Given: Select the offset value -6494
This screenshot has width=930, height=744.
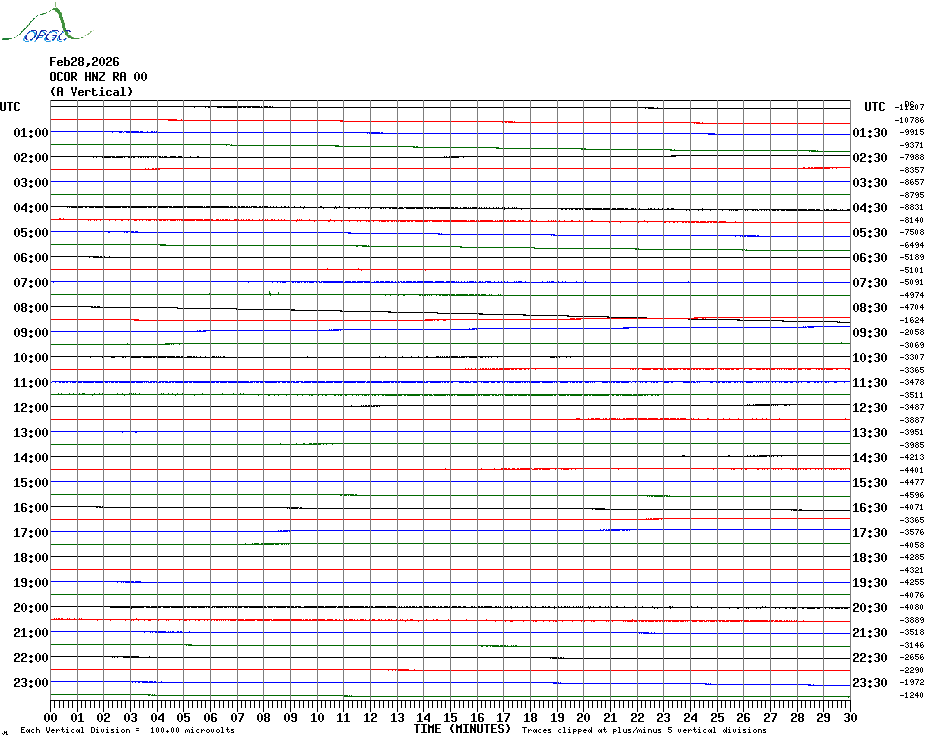Looking at the screenshot, I should click(x=912, y=244).
